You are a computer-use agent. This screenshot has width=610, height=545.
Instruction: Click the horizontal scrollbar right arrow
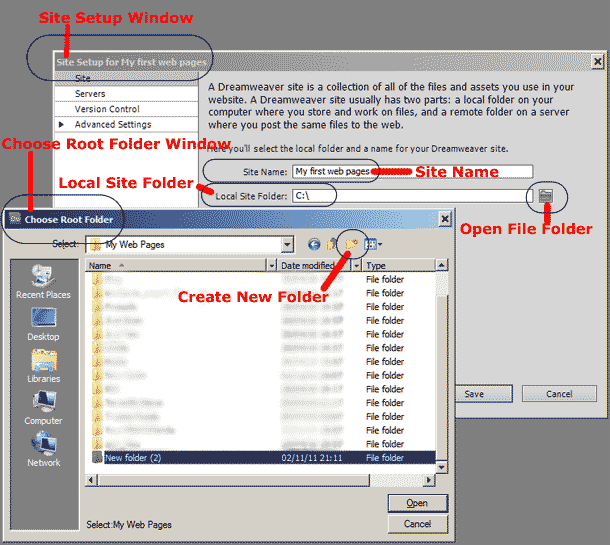point(429,480)
